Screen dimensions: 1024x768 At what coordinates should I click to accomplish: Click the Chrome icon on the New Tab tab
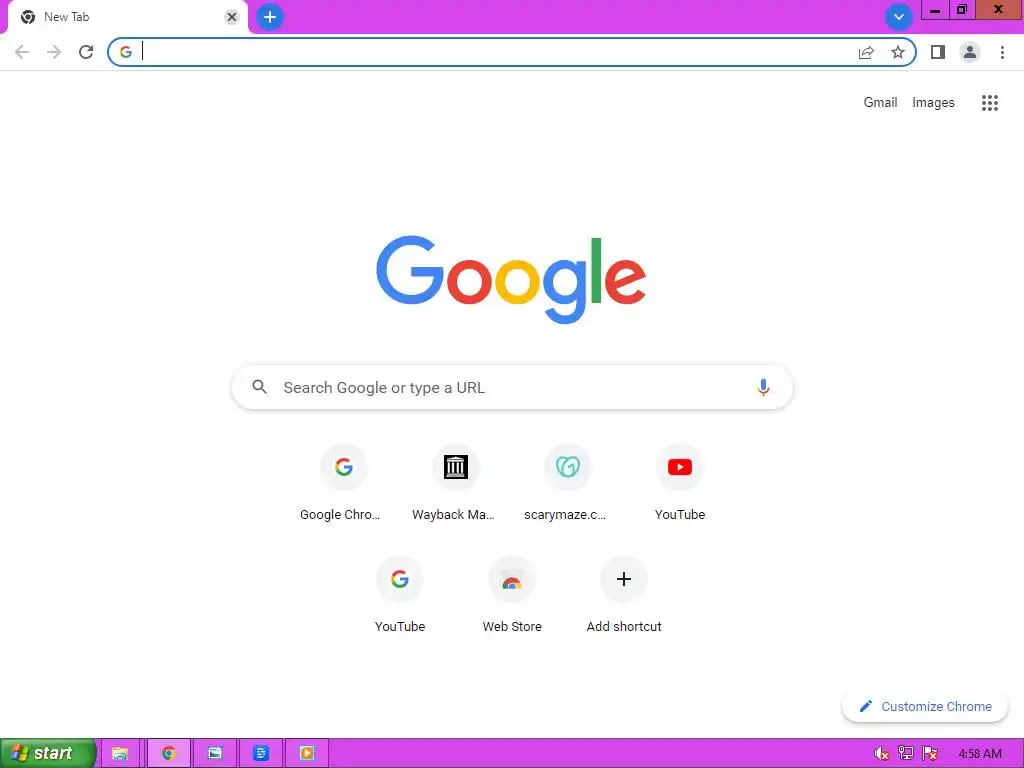[x=28, y=17]
